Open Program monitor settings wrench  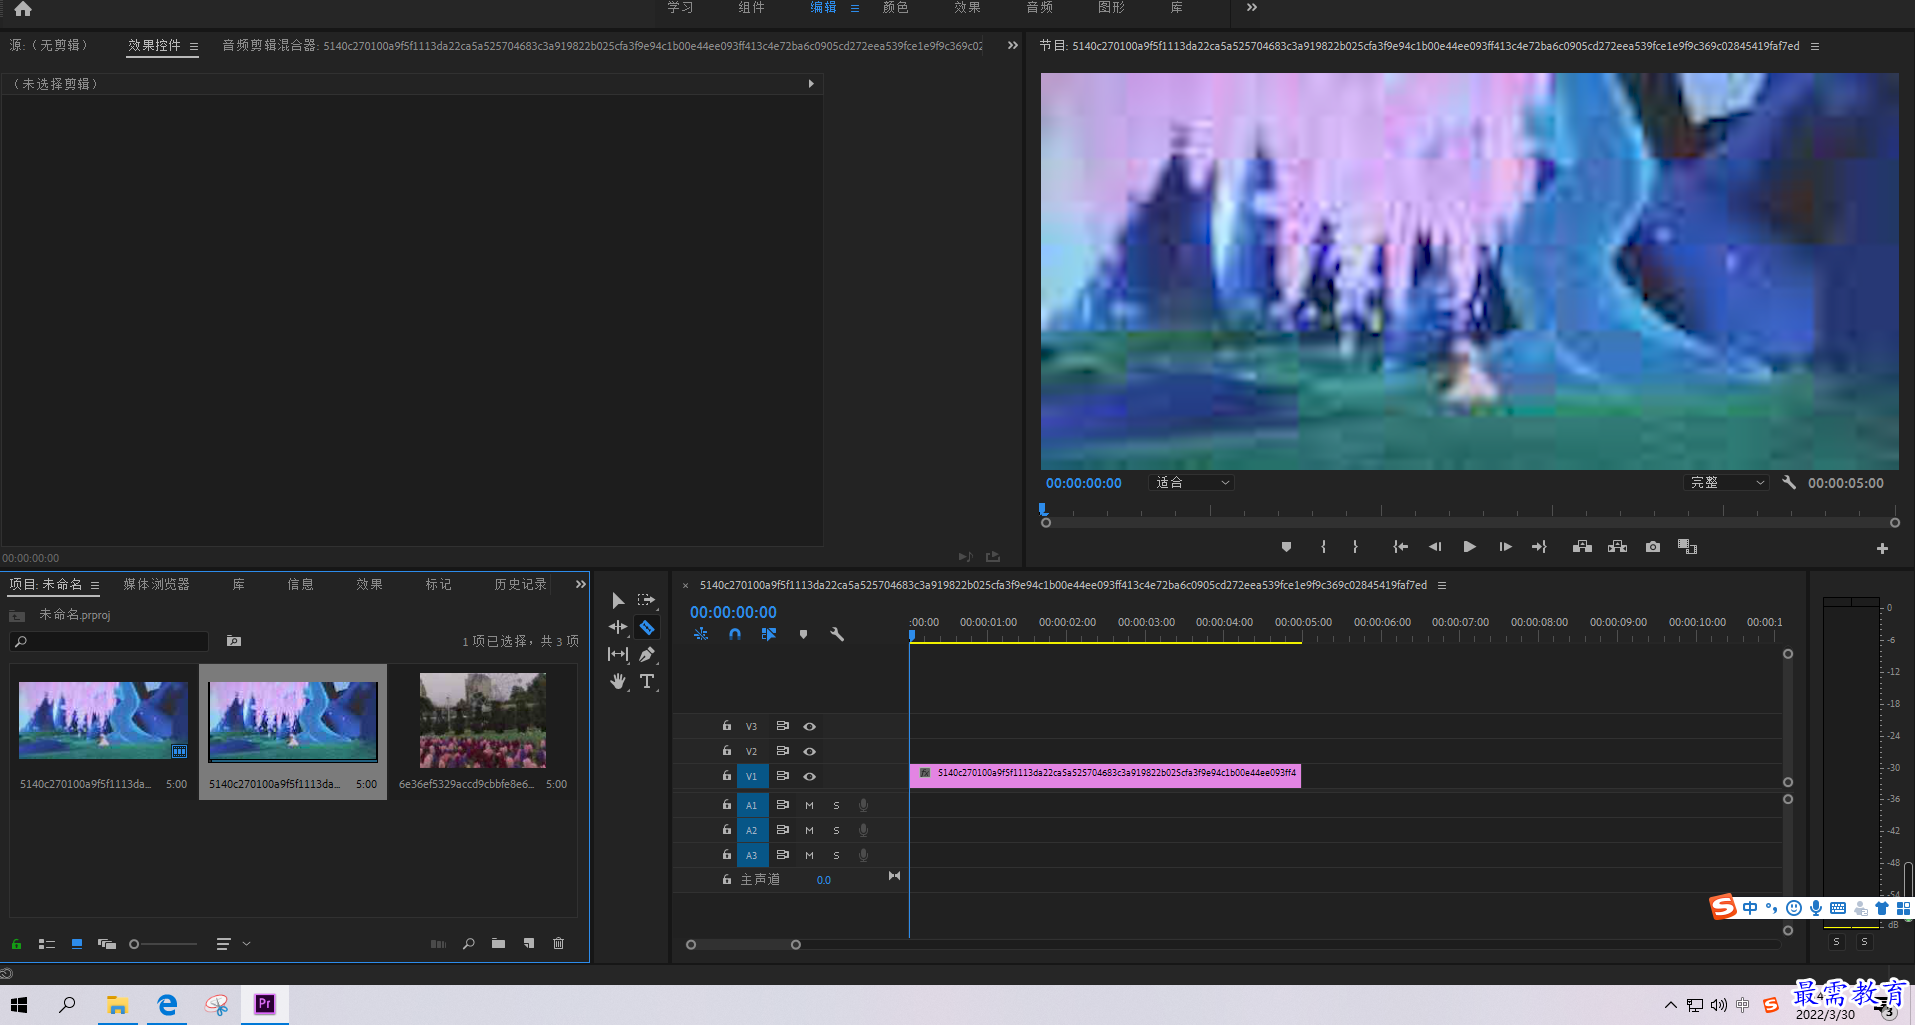click(1789, 482)
